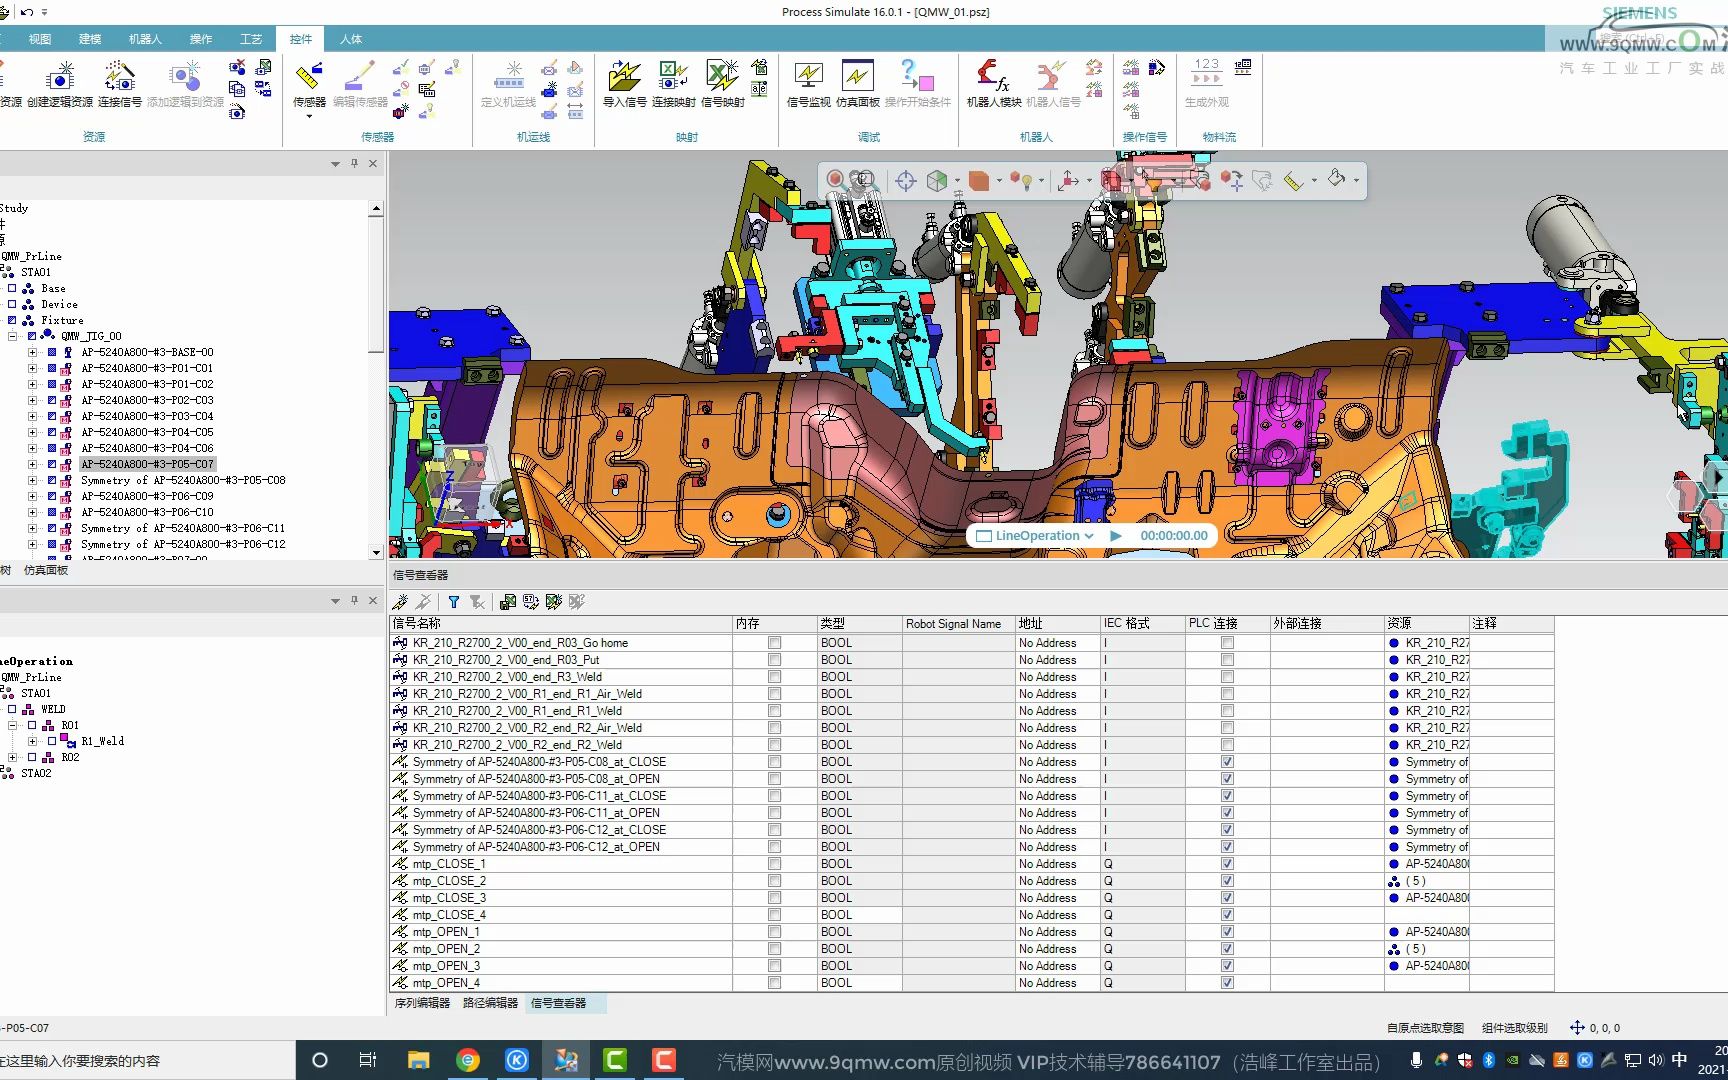Tick 内存 checkbox for KR_210_R2700_2_V00_end_R03_Go home
Viewport: 1728px width, 1080px height.
pyautogui.click(x=775, y=643)
